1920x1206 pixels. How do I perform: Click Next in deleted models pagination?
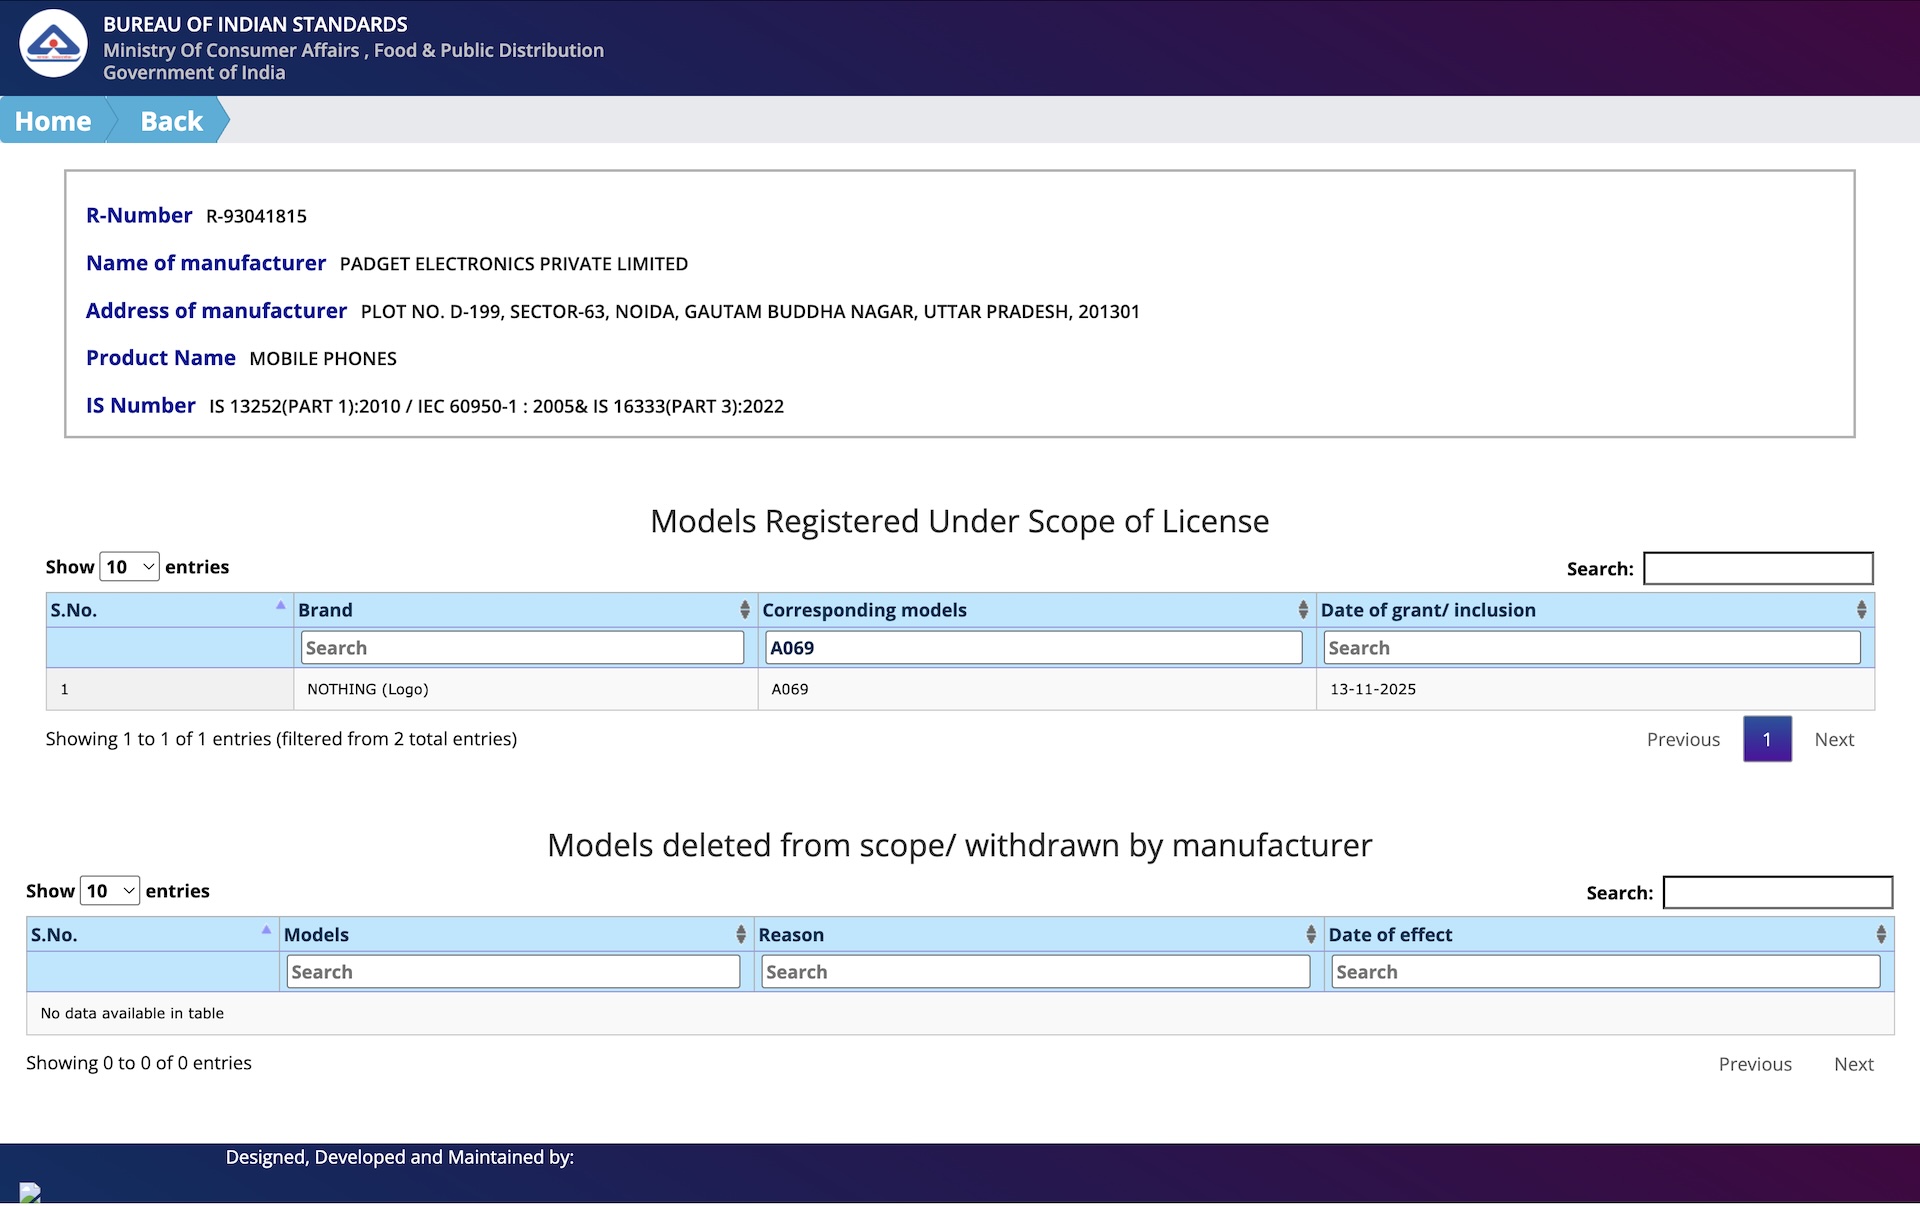[1853, 1064]
